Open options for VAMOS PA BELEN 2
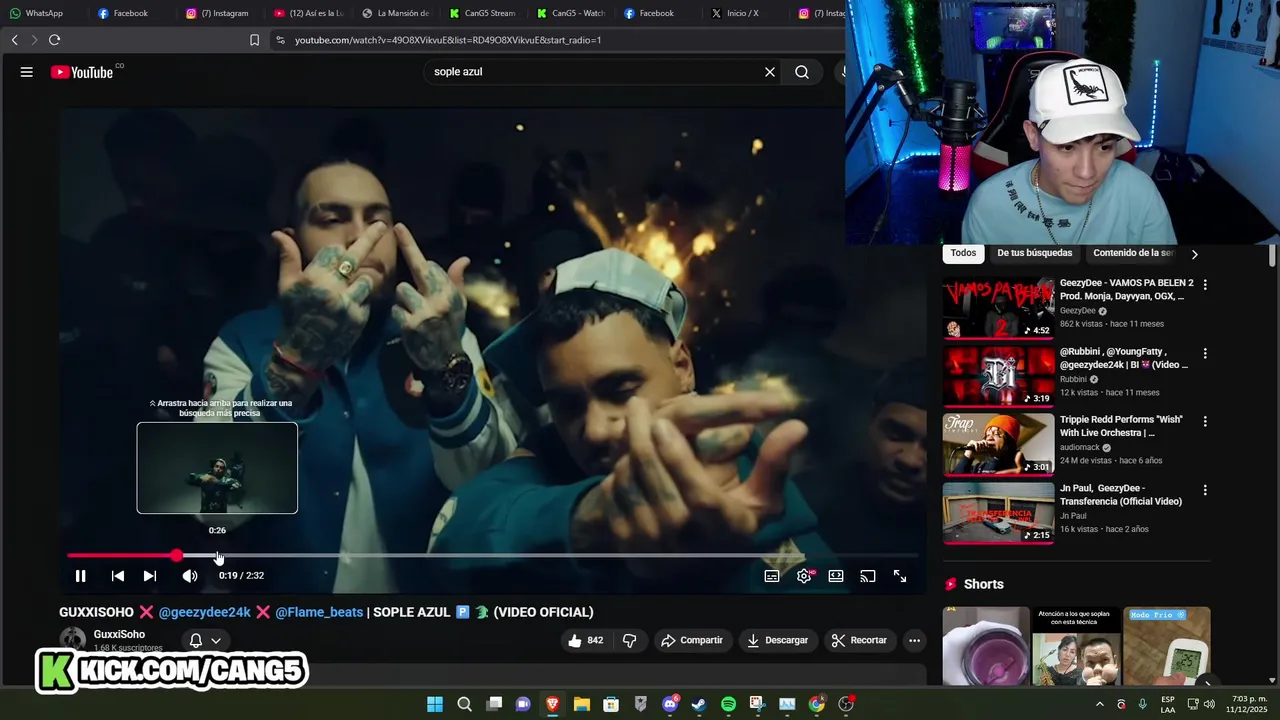This screenshot has width=1280, height=720. (1205, 285)
